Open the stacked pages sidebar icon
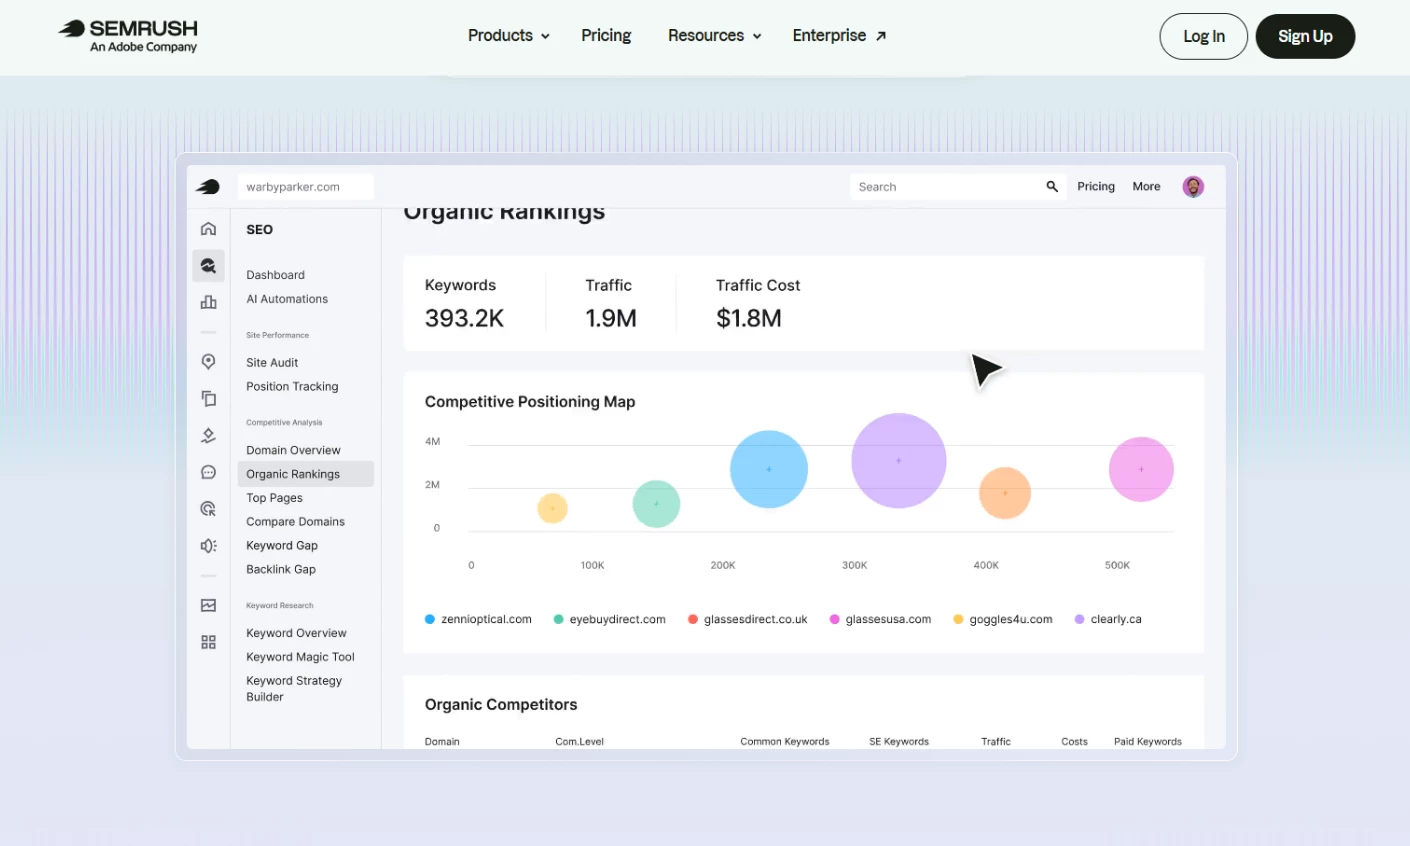The image size is (1410, 846). [208, 398]
